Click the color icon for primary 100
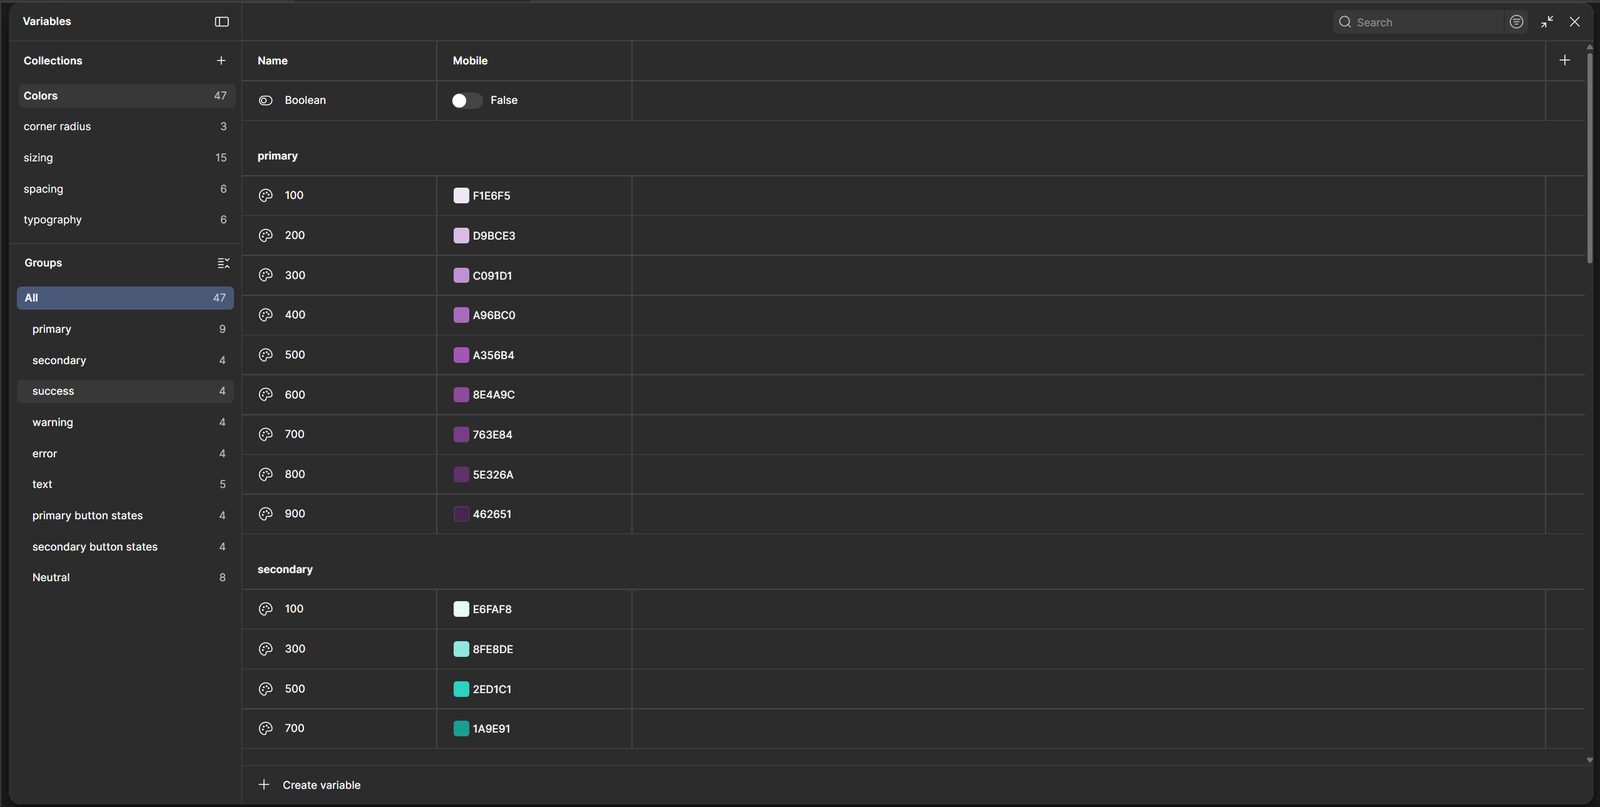Viewport: 1600px width, 807px height. (x=266, y=196)
